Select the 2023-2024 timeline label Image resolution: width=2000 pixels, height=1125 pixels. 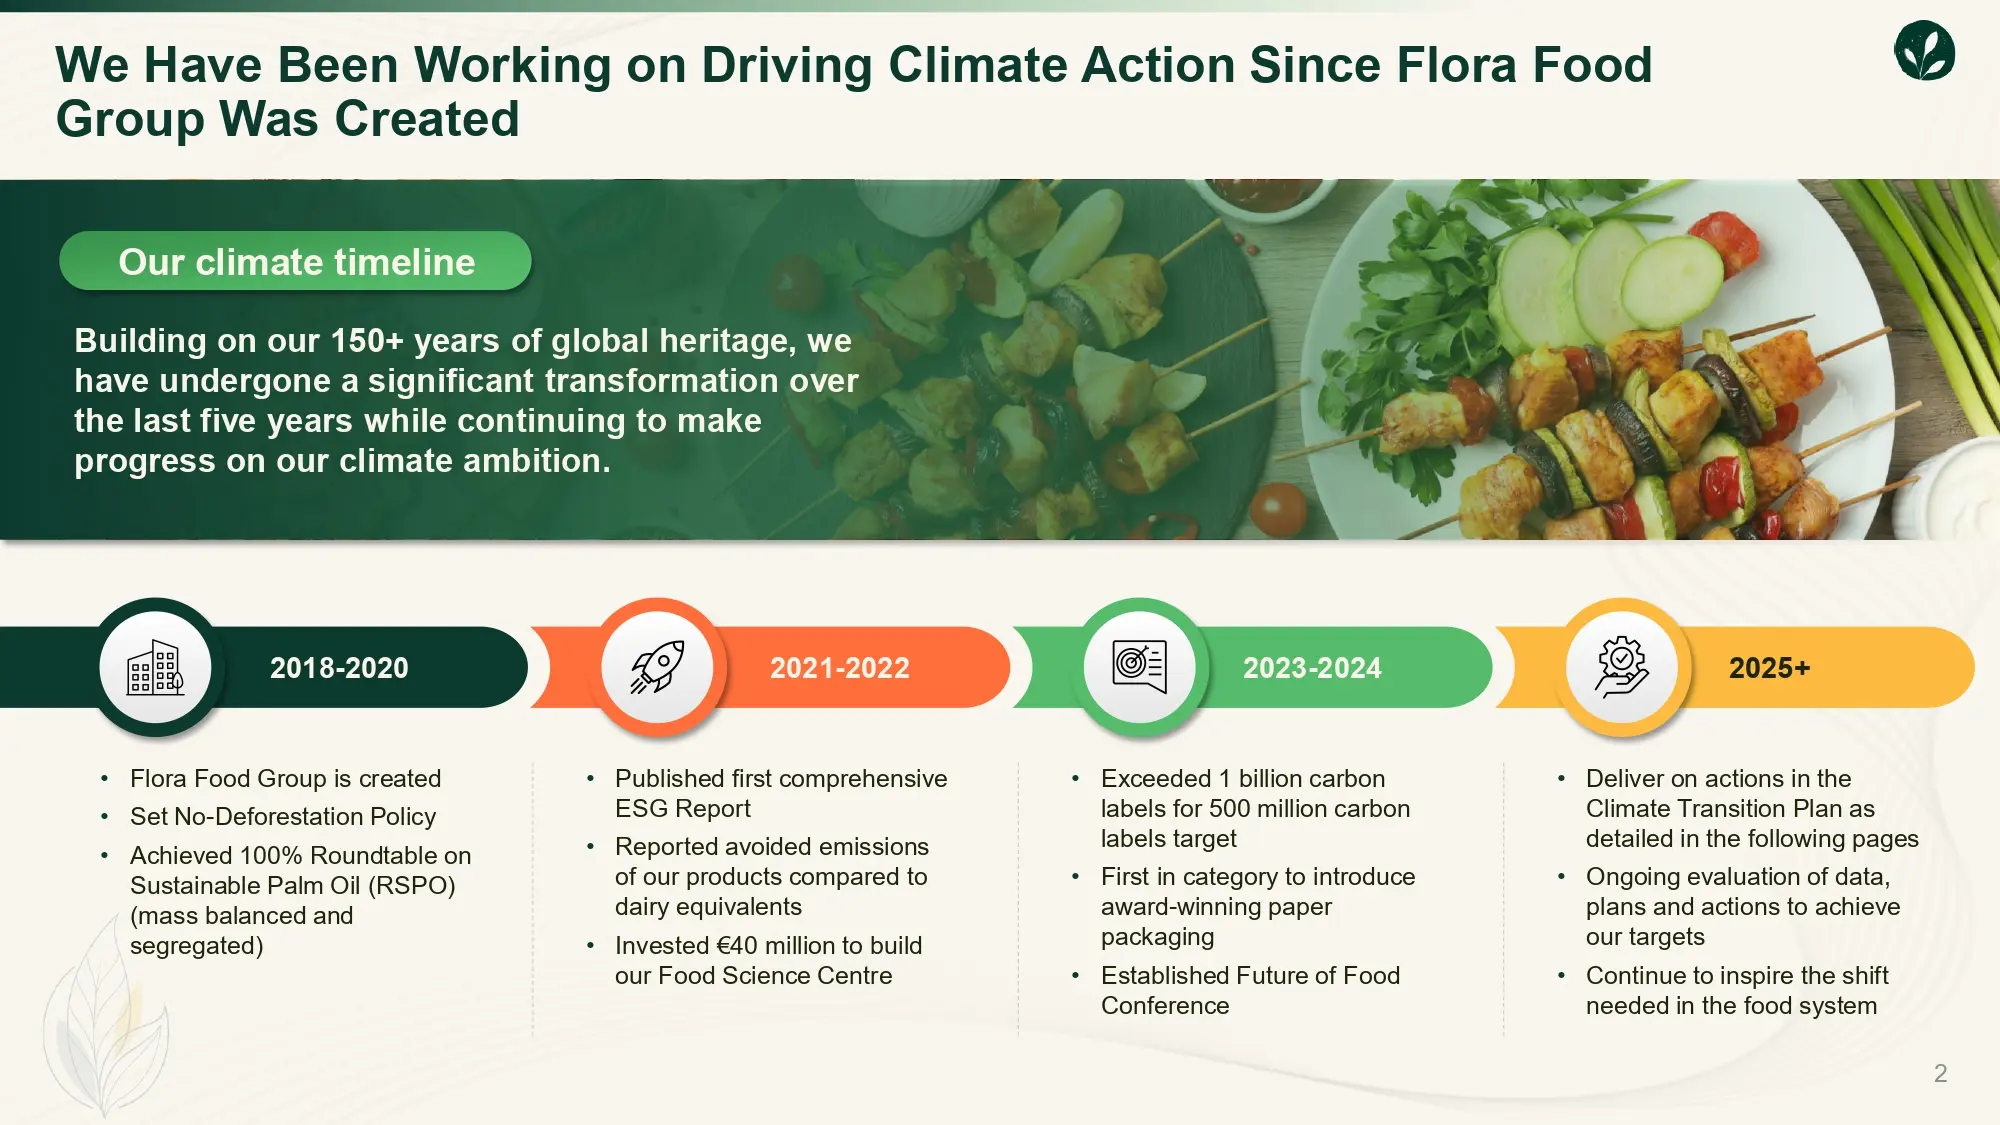pos(1312,668)
